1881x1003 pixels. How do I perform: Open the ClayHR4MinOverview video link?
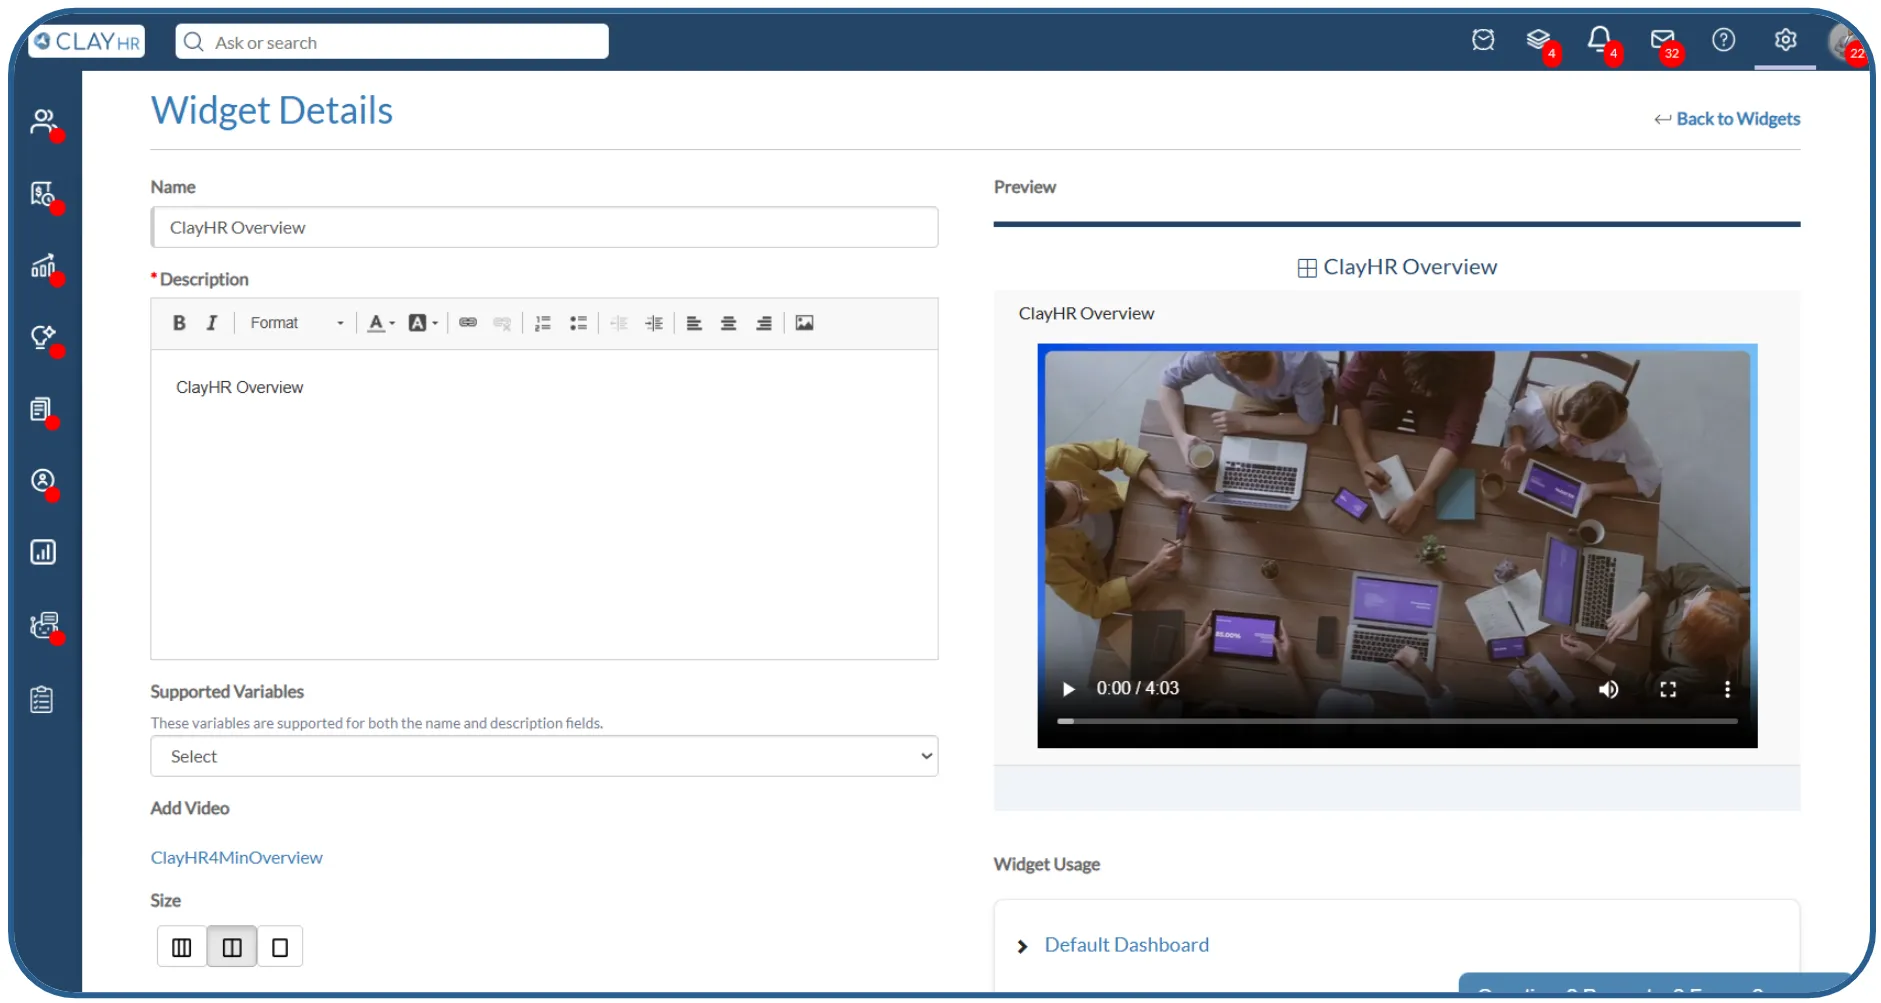pyautogui.click(x=237, y=857)
